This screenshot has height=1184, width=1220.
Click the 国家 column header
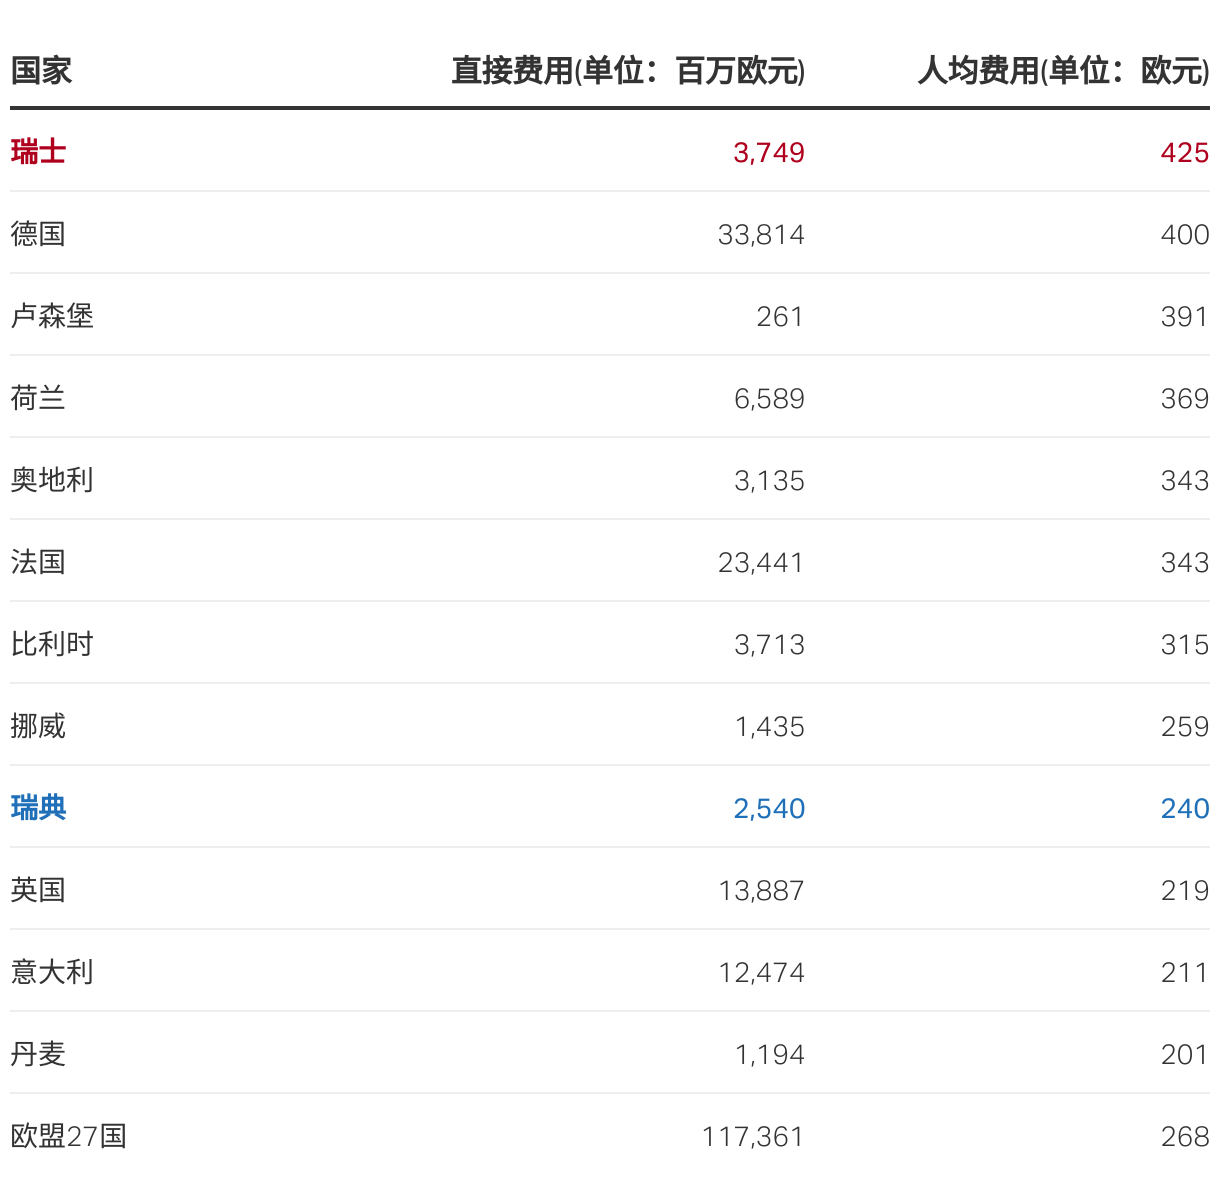tap(41, 71)
